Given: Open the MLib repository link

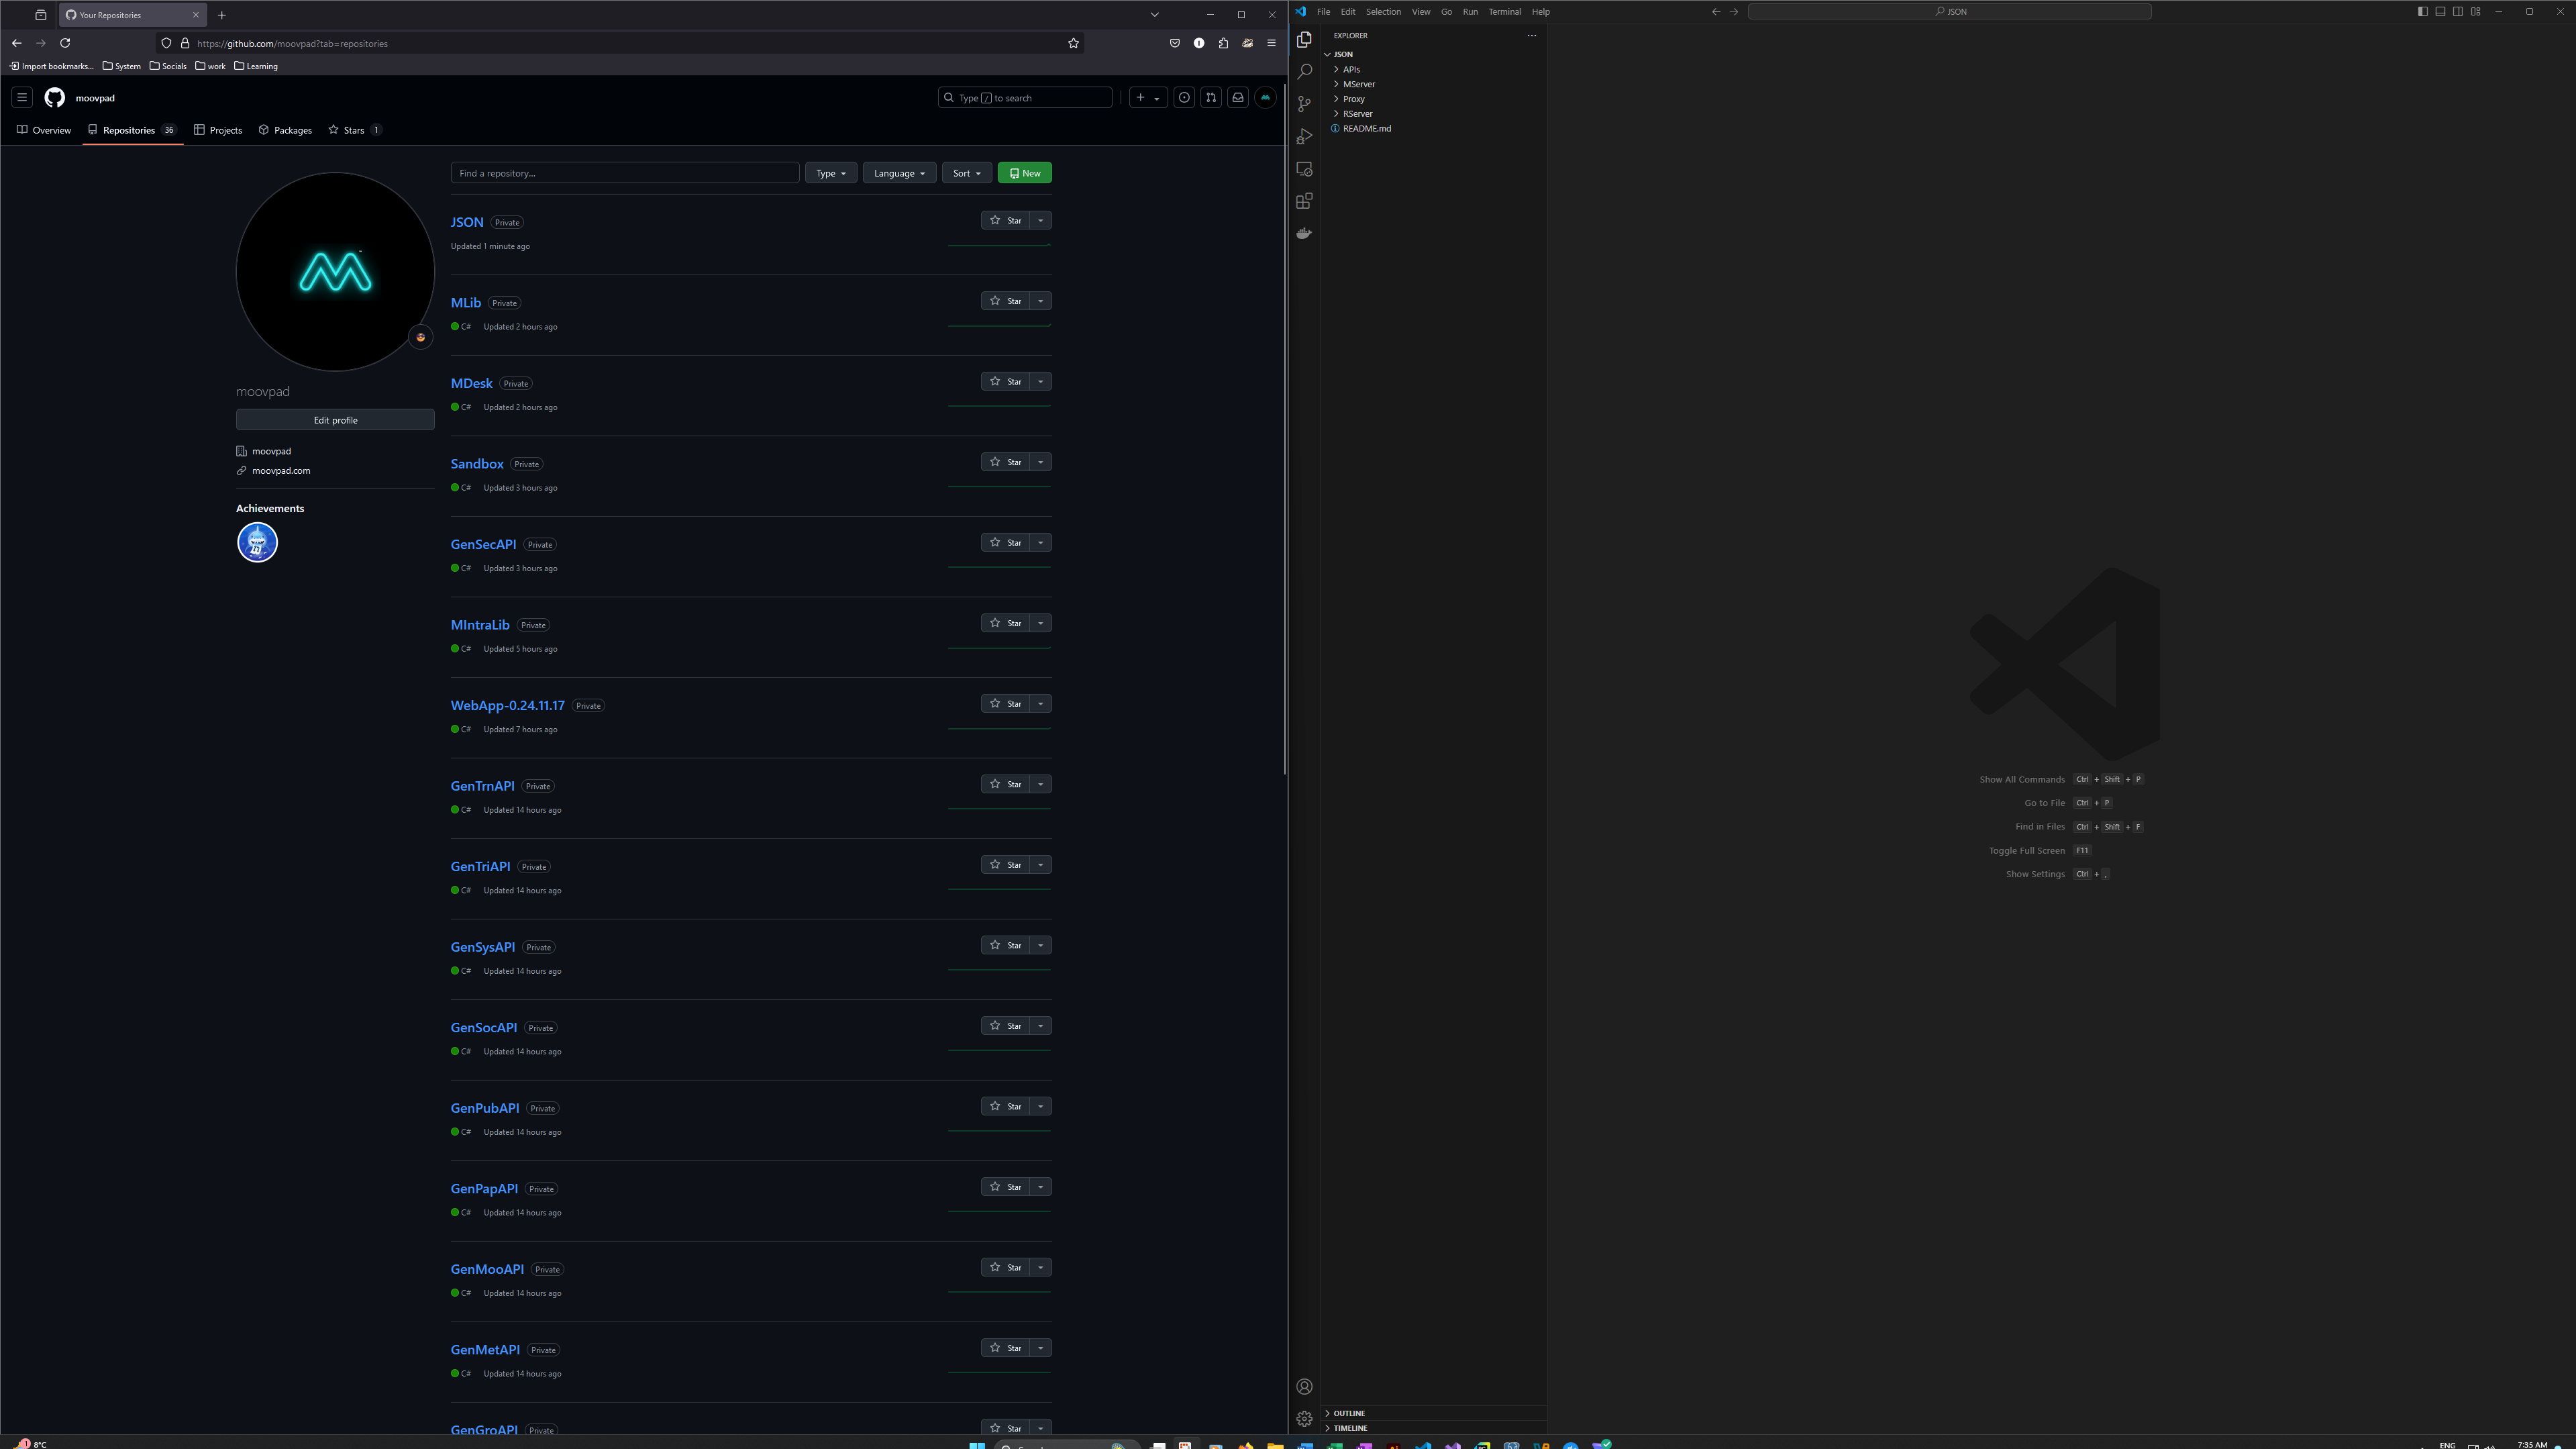Looking at the screenshot, I should [466, 303].
